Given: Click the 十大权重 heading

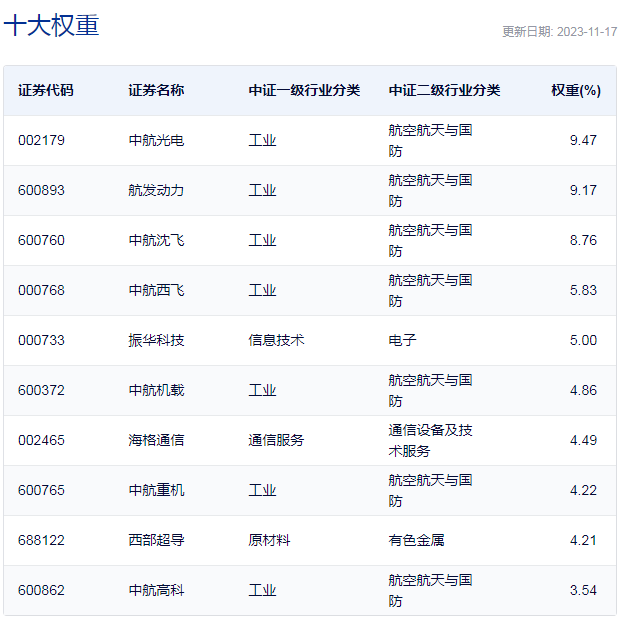Looking at the screenshot, I should tap(51, 25).
